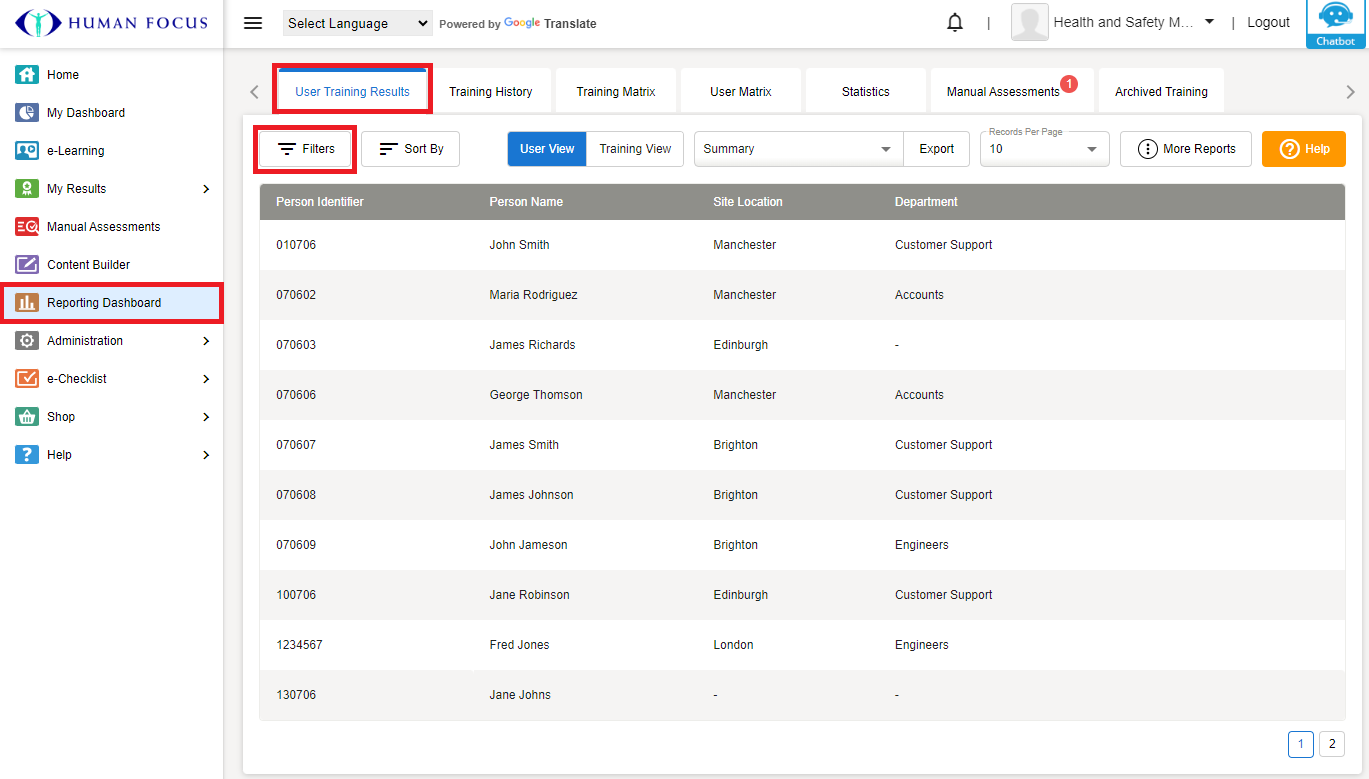The height and width of the screenshot is (779, 1369).
Task: Open the Select Language dropdown
Action: 357,23
